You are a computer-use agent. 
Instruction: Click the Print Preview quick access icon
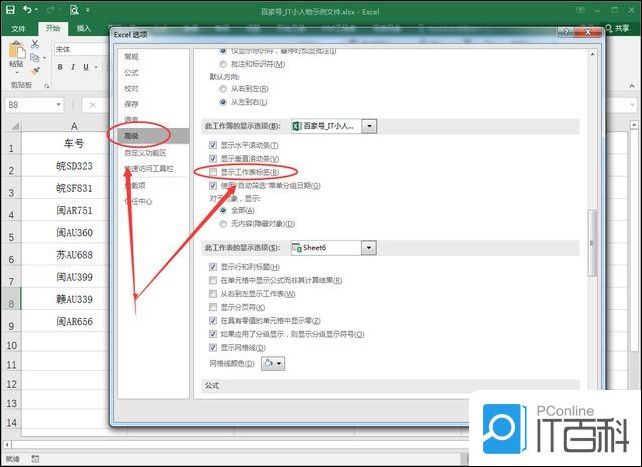point(74,9)
